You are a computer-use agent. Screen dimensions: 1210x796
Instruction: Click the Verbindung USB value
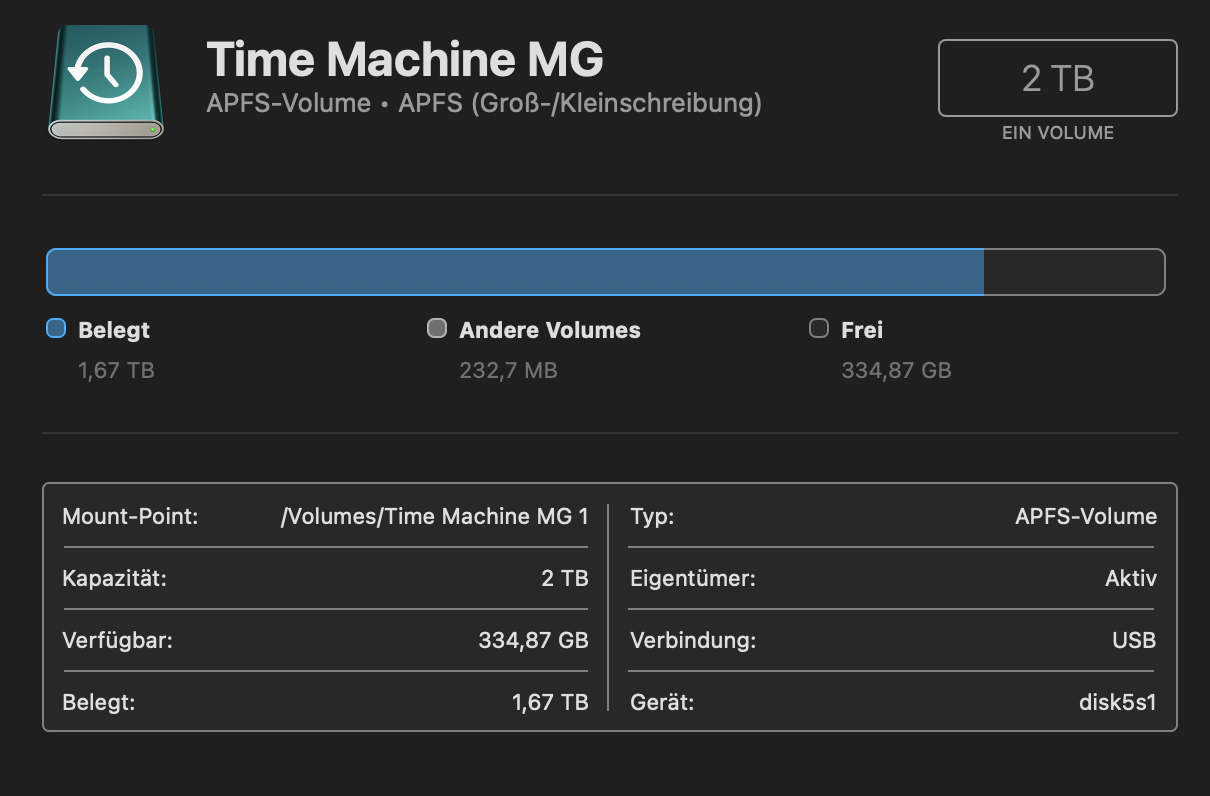(x=1134, y=641)
